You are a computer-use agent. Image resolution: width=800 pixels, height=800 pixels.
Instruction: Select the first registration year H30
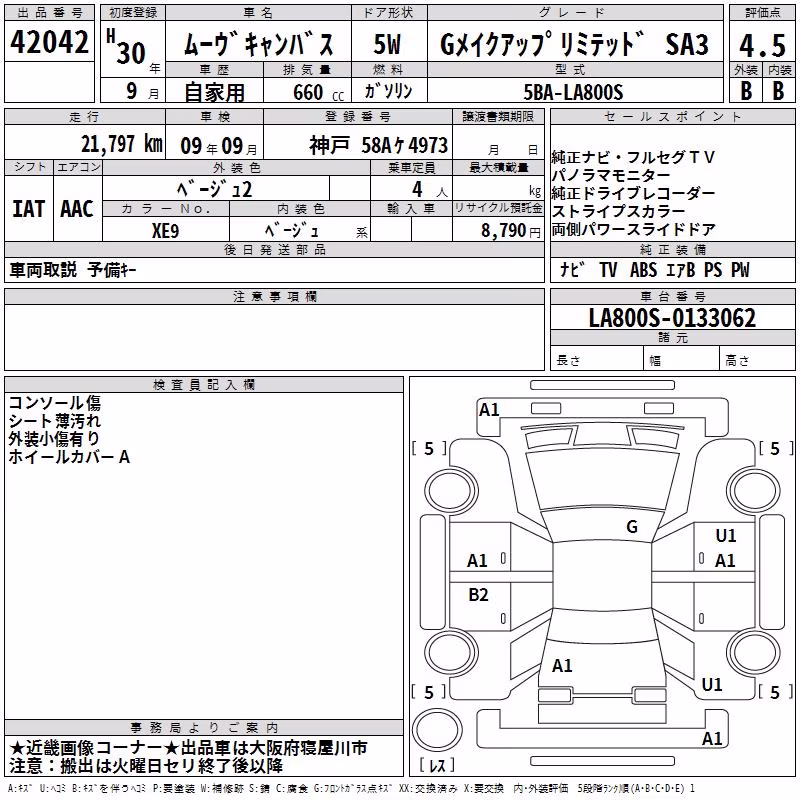pos(128,47)
